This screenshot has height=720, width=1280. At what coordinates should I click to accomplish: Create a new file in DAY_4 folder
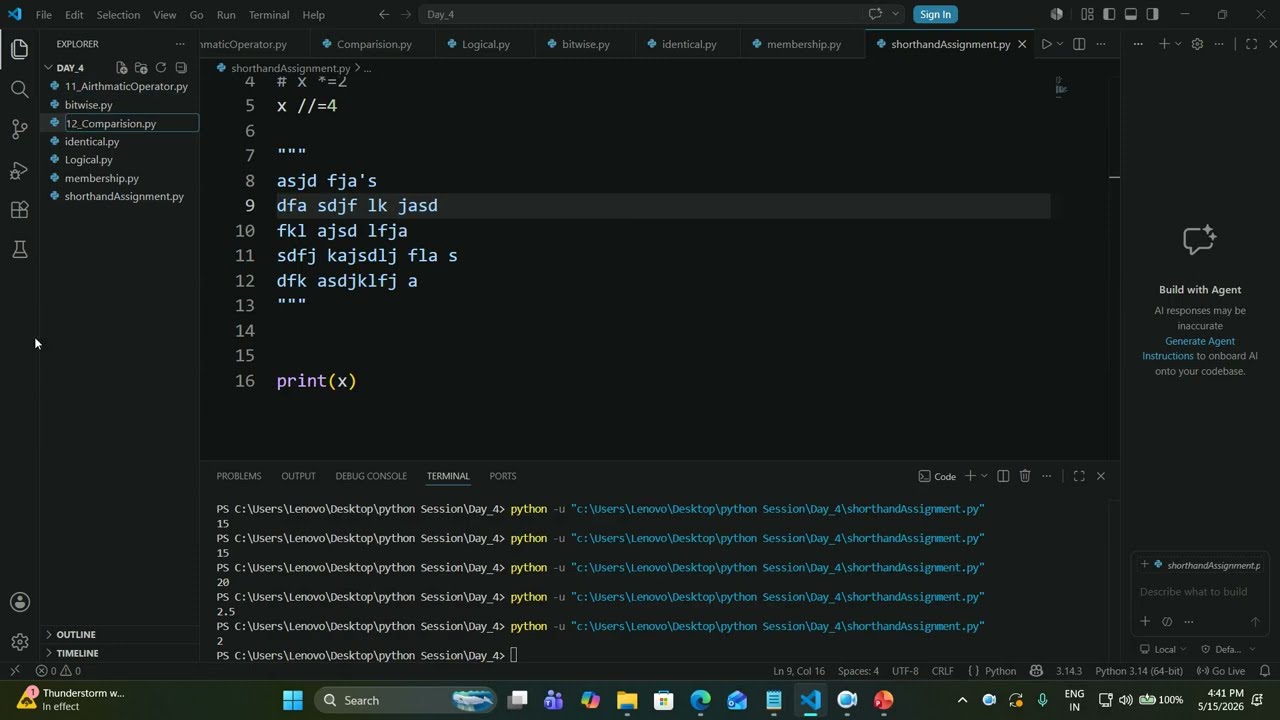tap(121, 68)
